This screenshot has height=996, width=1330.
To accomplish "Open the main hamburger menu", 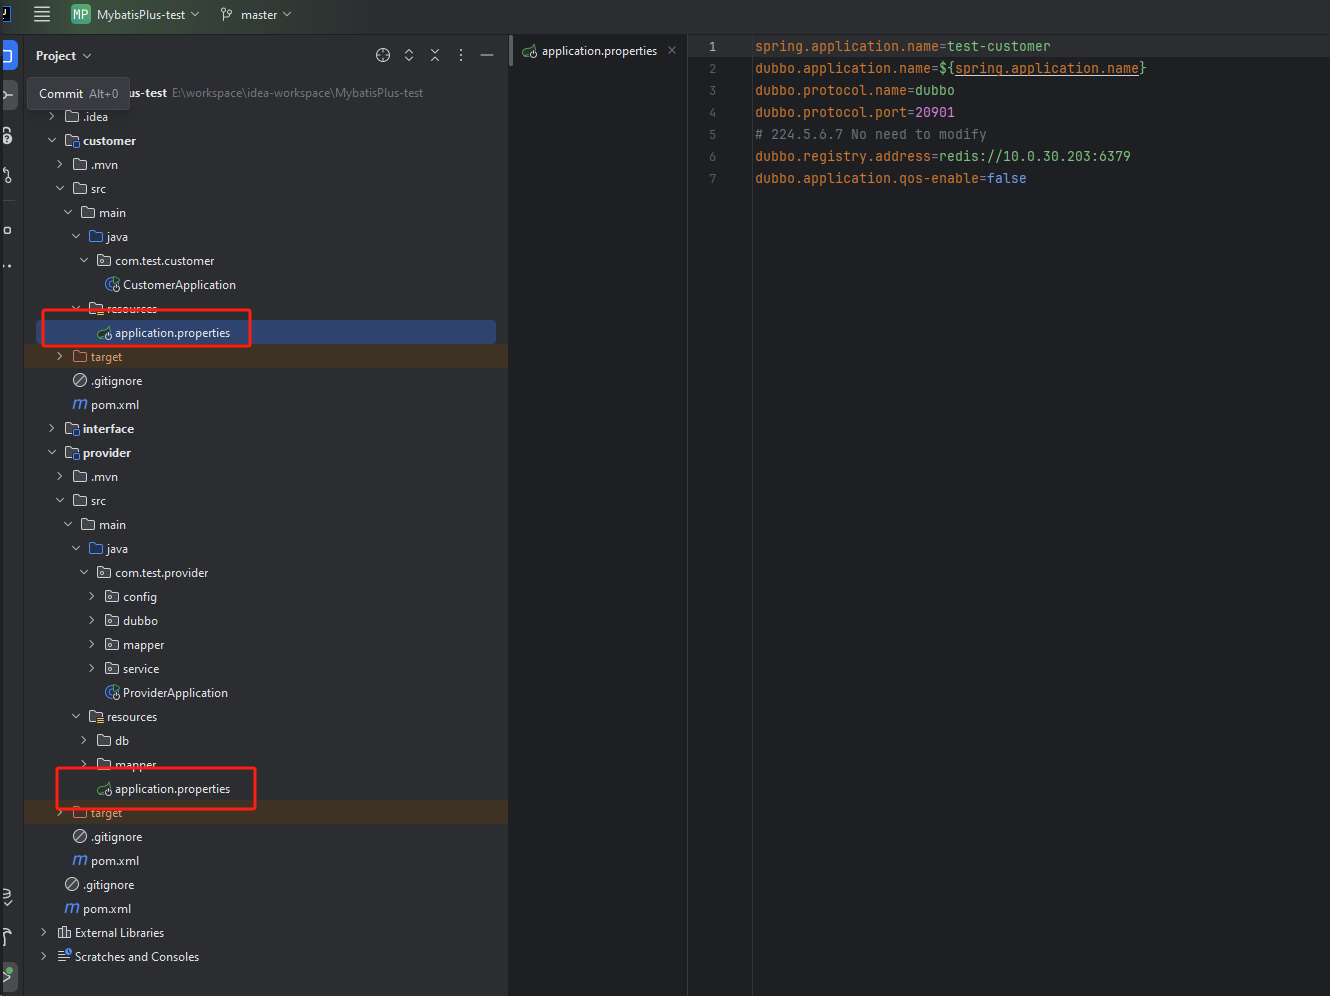I will tap(42, 14).
